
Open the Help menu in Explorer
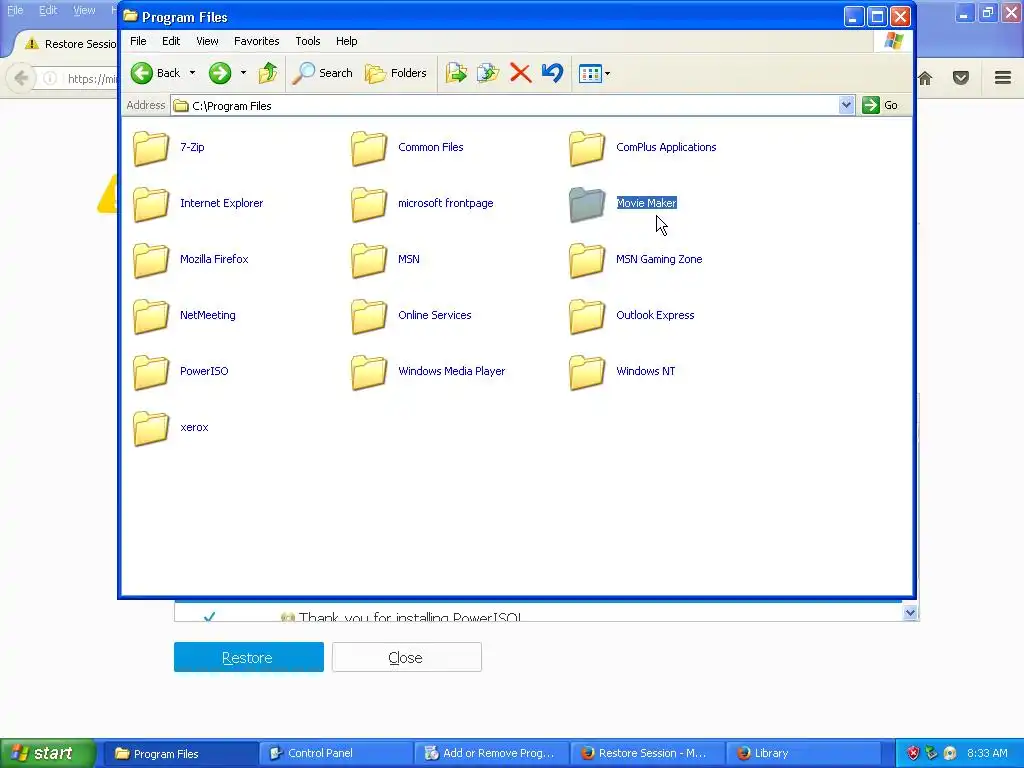tap(347, 41)
